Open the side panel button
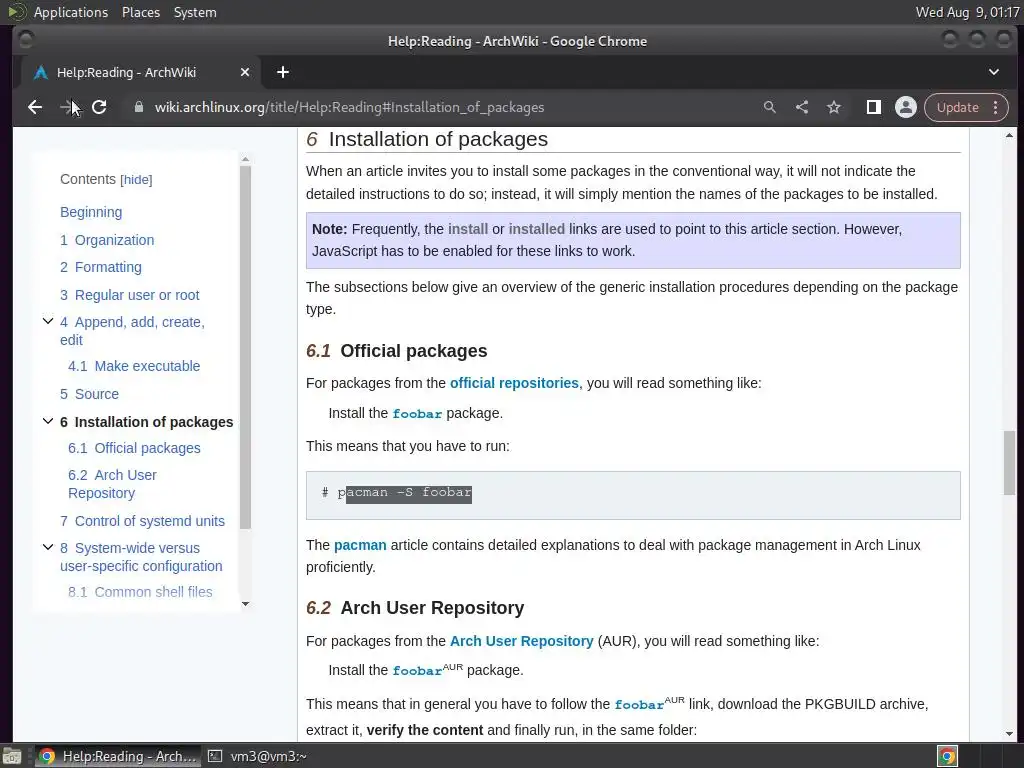Viewport: 1024px width, 768px height. tap(874, 107)
